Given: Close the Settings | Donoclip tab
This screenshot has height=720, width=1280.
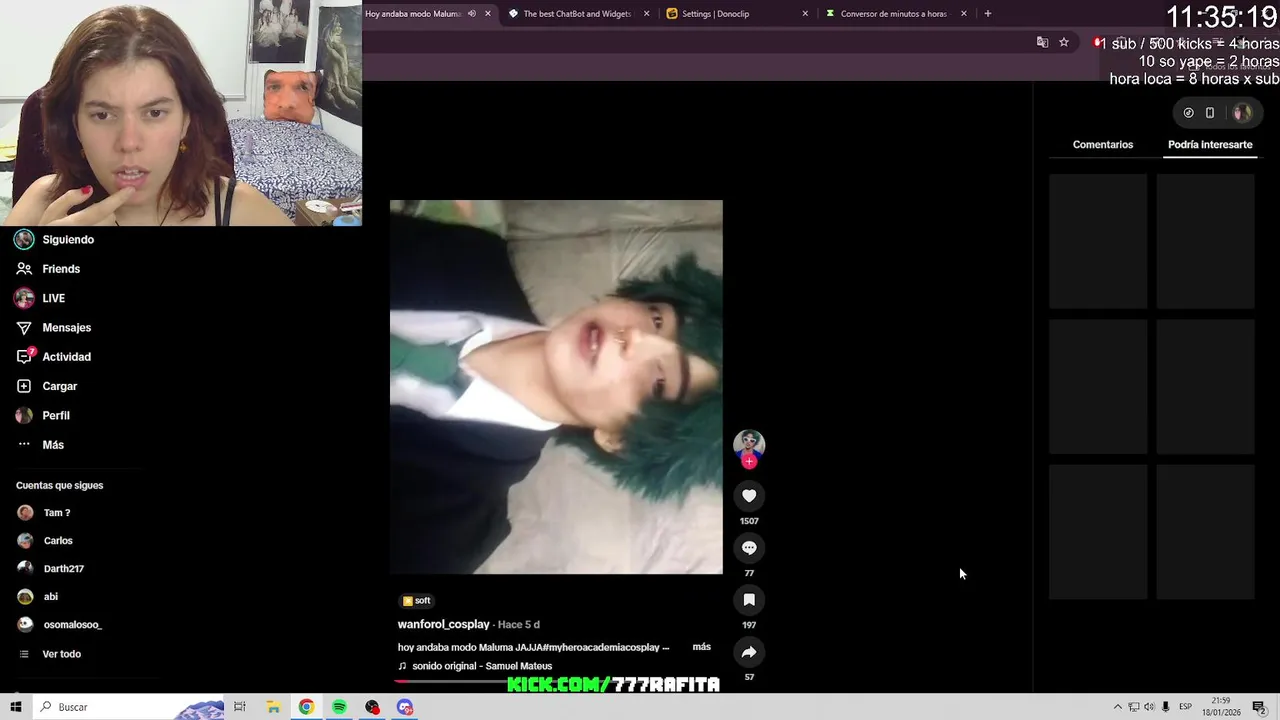Looking at the screenshot, I should (x=805, y=14).
